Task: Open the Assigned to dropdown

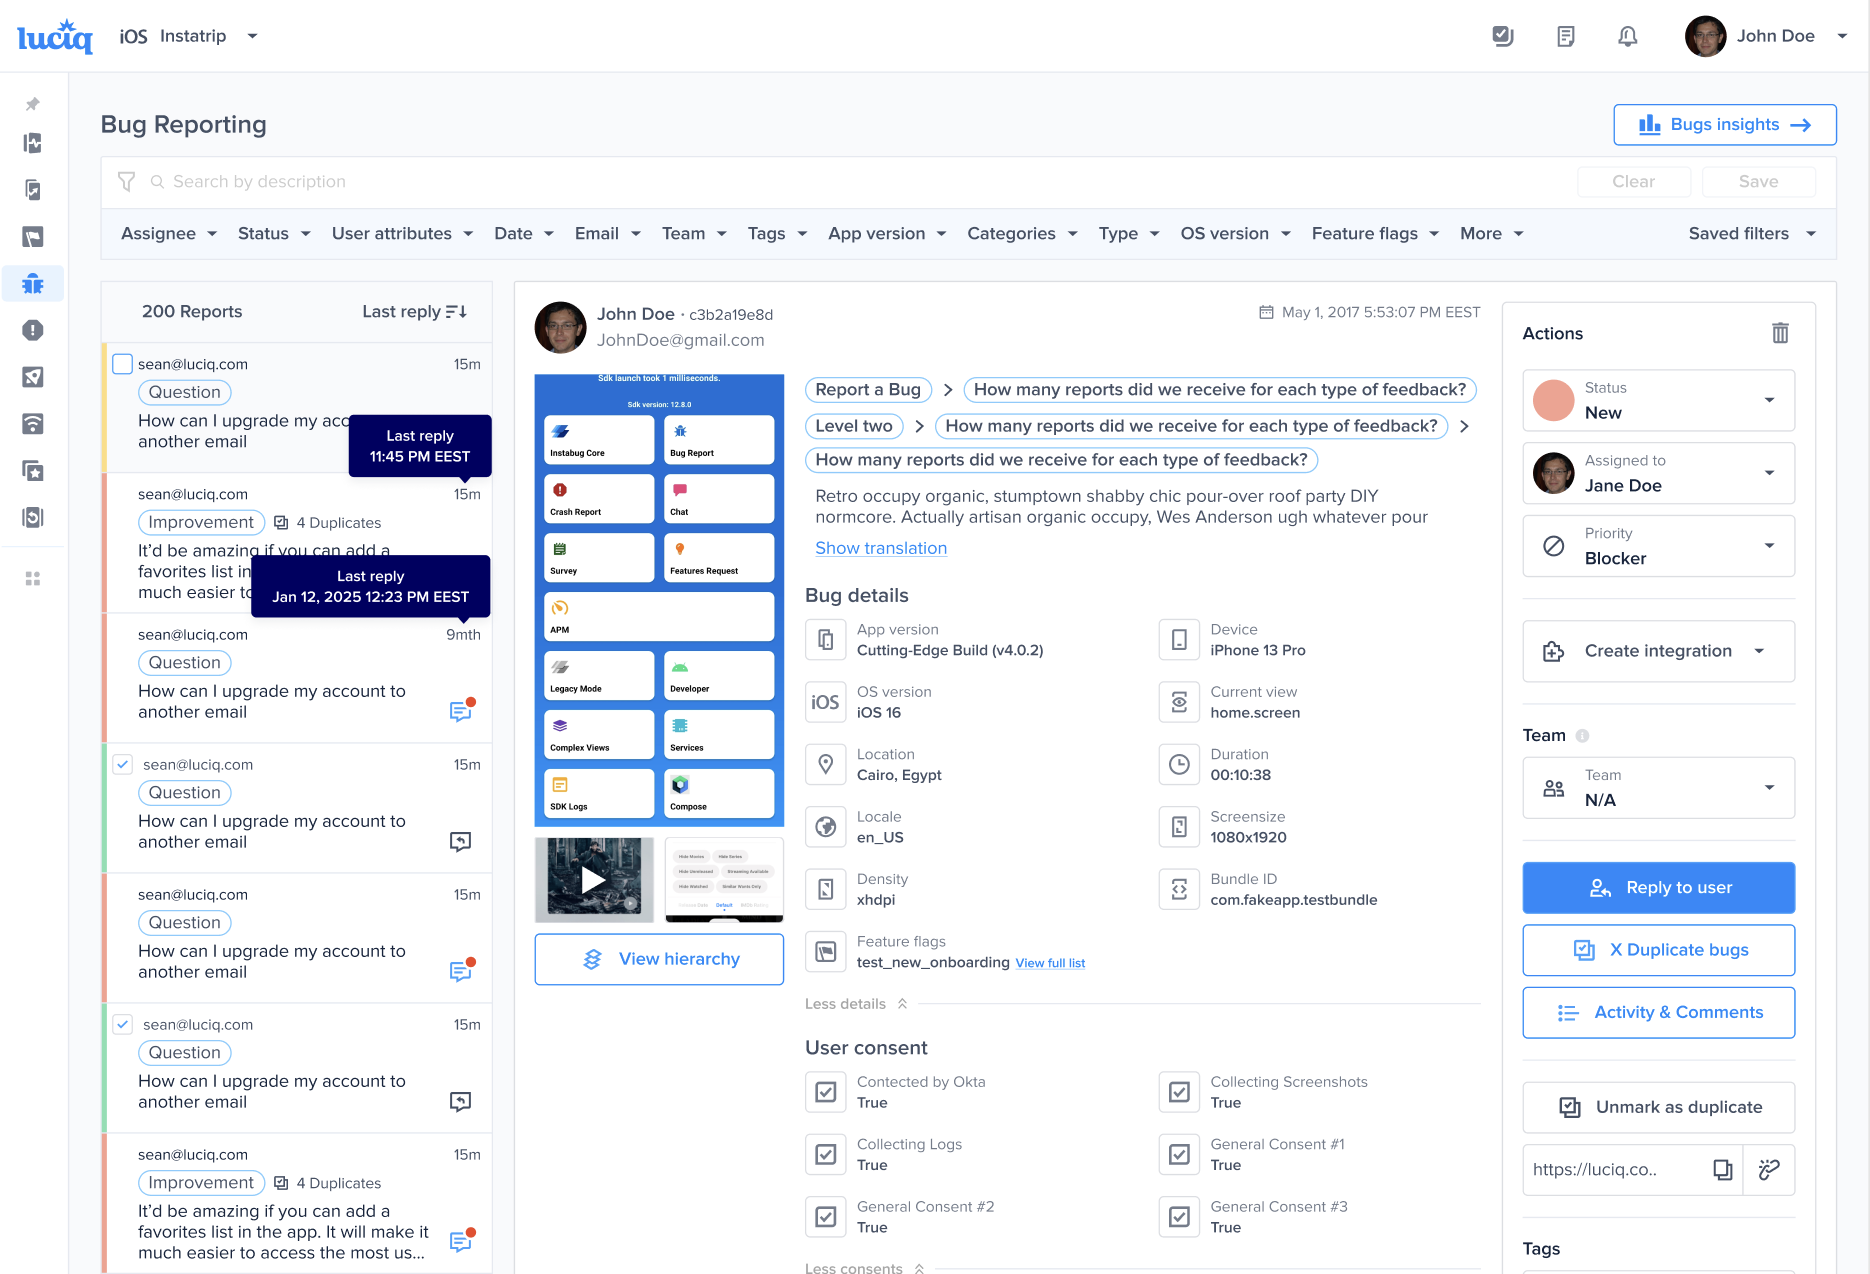Action: pos(1658,474)
